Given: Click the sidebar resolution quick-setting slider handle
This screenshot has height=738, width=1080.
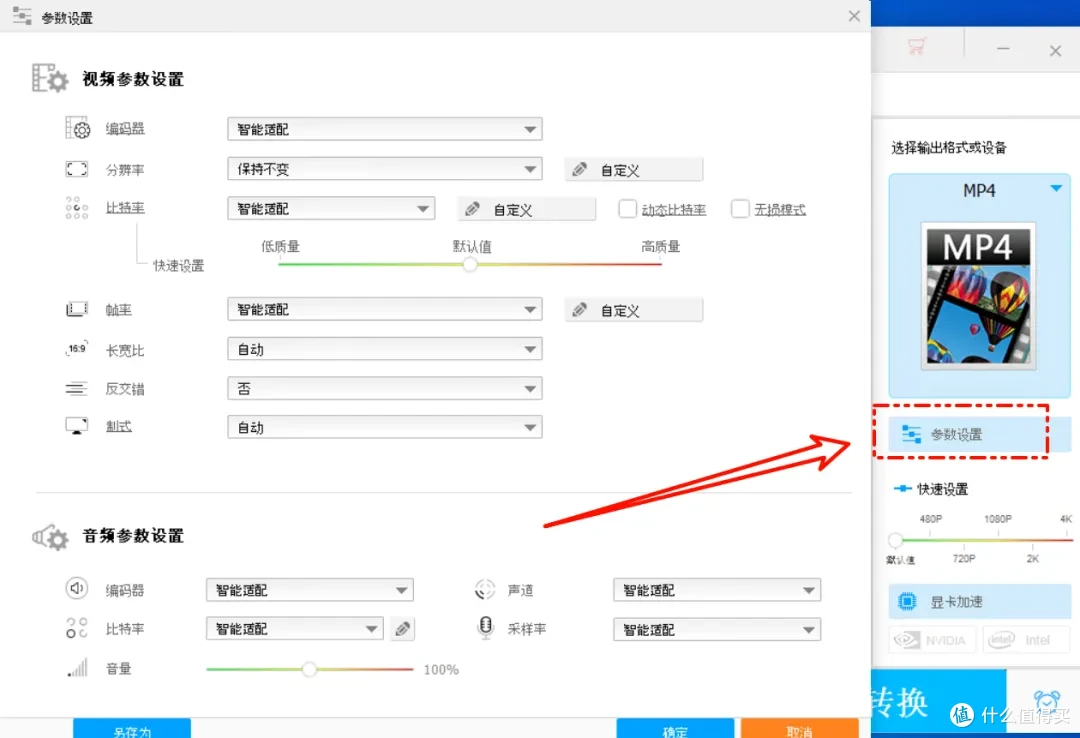Looking at the screenshot, I should tap(895, 540).
